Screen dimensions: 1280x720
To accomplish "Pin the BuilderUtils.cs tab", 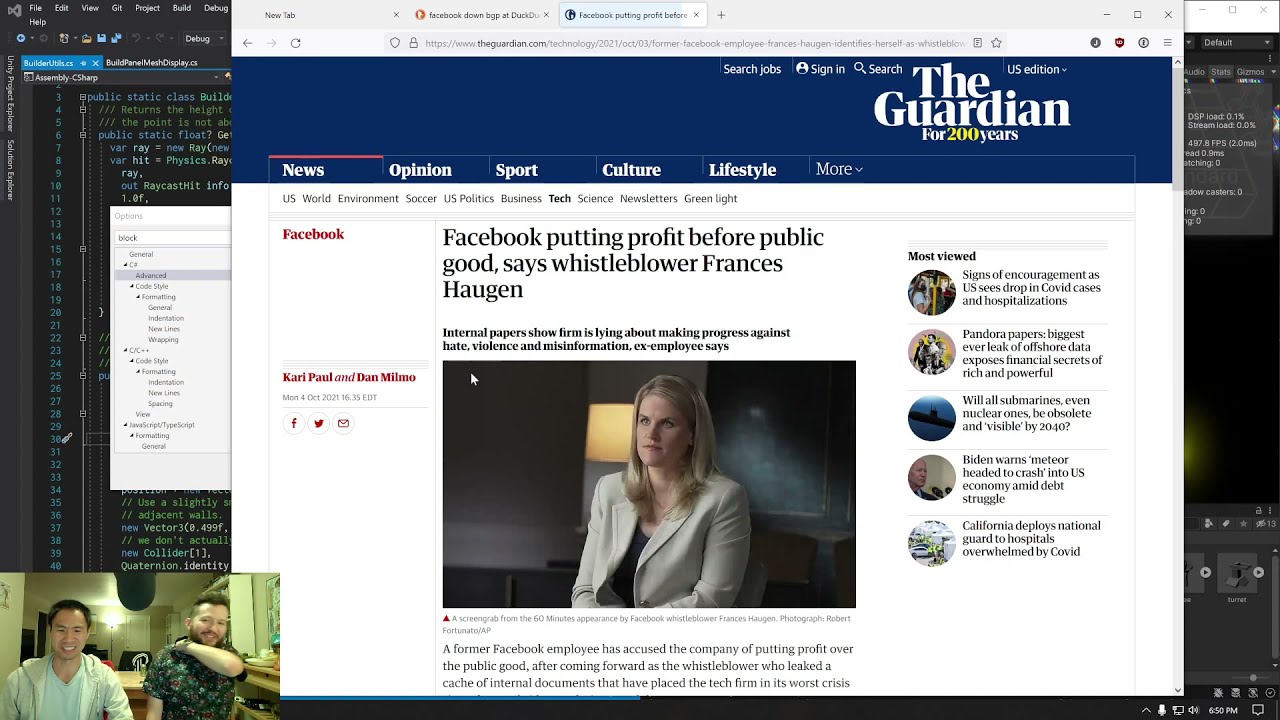I will [x=83, y=63].
